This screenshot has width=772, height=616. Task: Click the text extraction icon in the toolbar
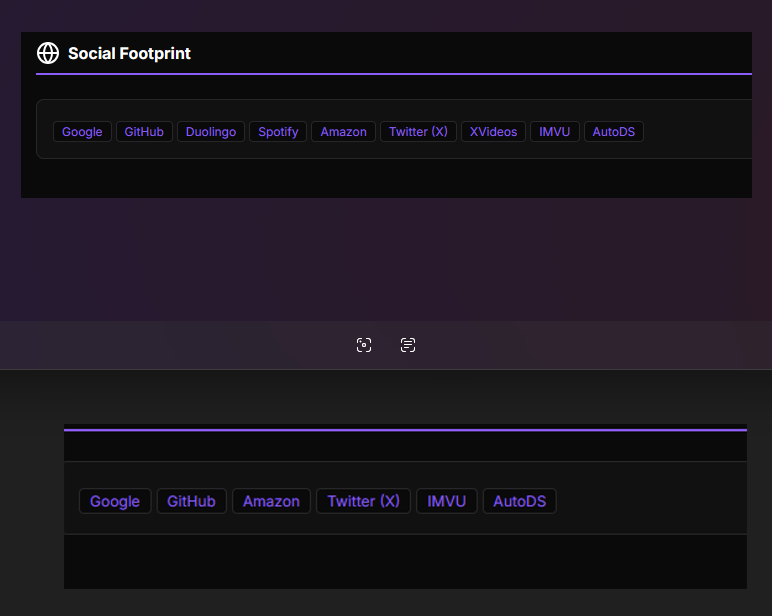coord(408,345)
